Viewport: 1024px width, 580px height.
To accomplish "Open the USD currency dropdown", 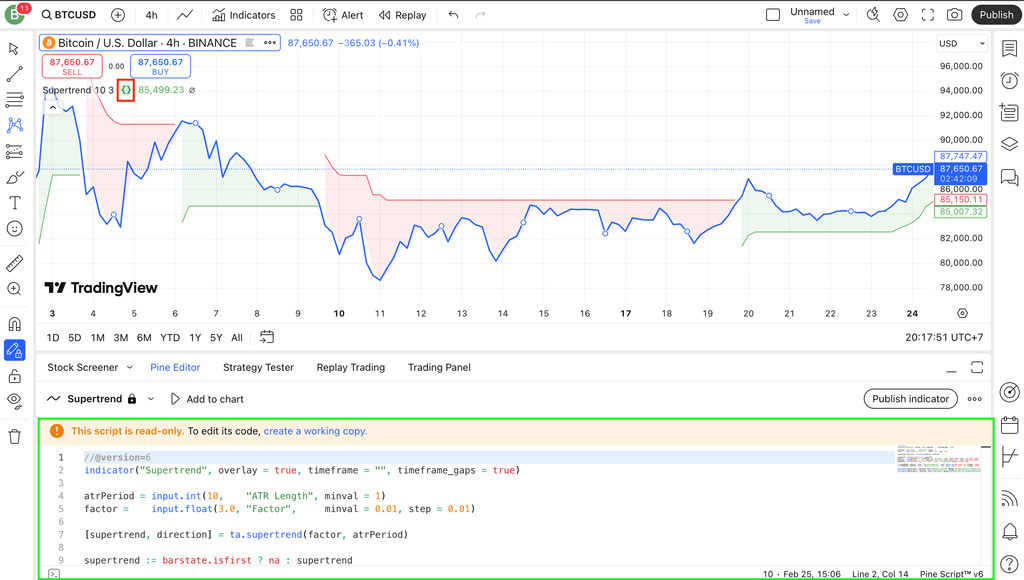I will tap(961, 44).
